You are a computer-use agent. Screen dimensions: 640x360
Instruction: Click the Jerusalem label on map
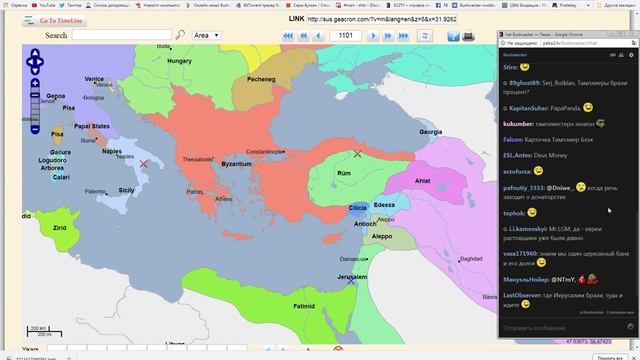352,277
